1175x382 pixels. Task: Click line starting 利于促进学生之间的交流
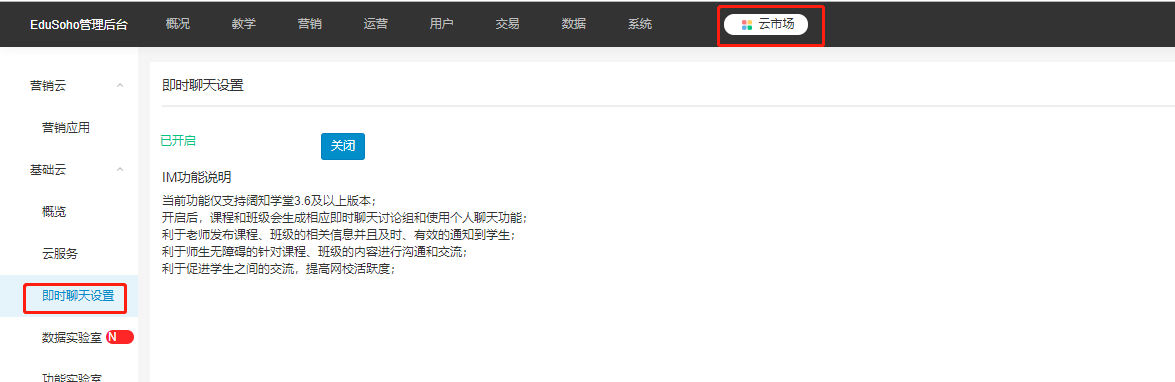pyautogui.click(x=279, y=268)
